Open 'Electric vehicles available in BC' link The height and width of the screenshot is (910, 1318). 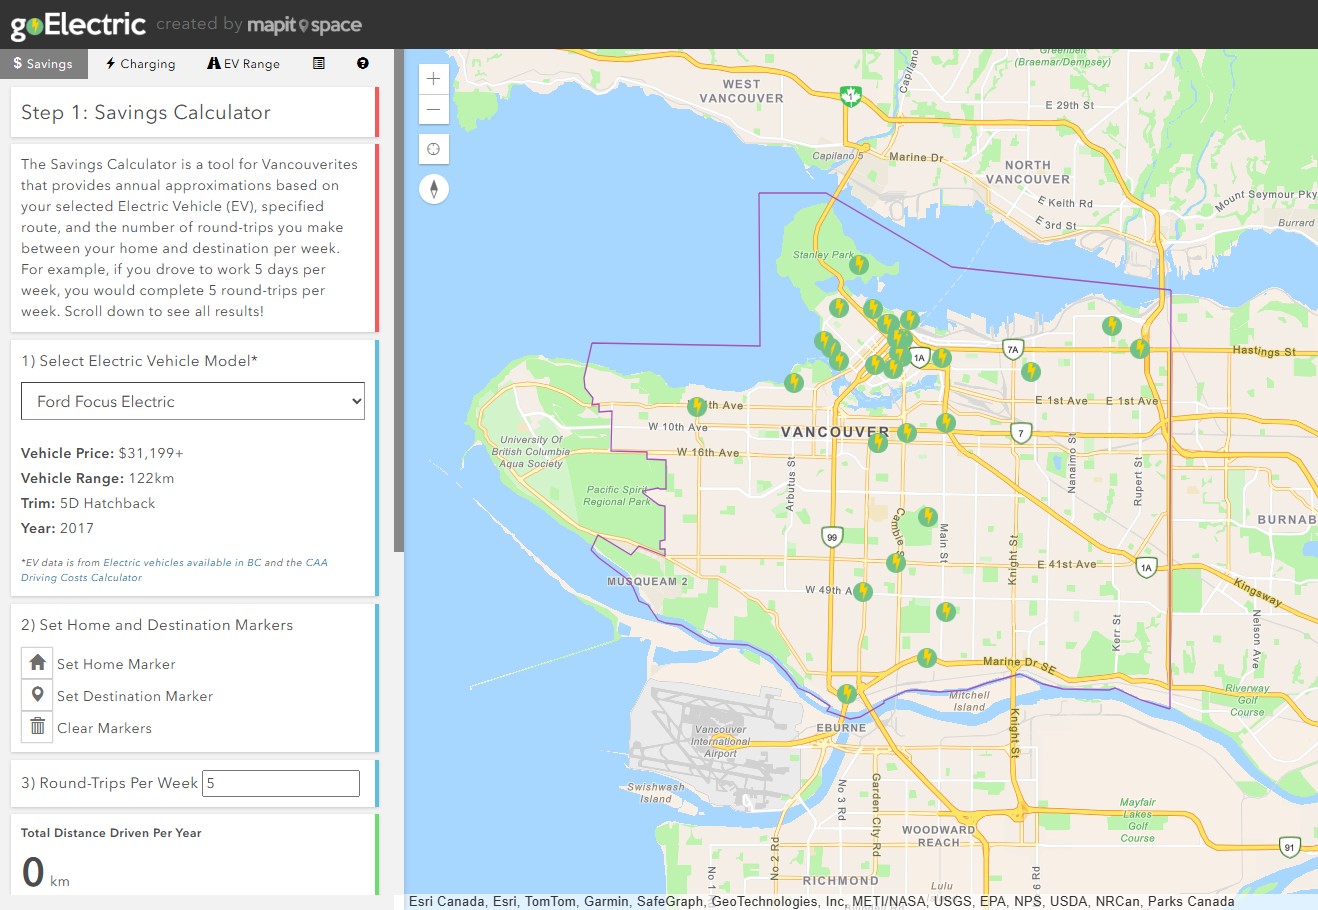coord(182,563)
